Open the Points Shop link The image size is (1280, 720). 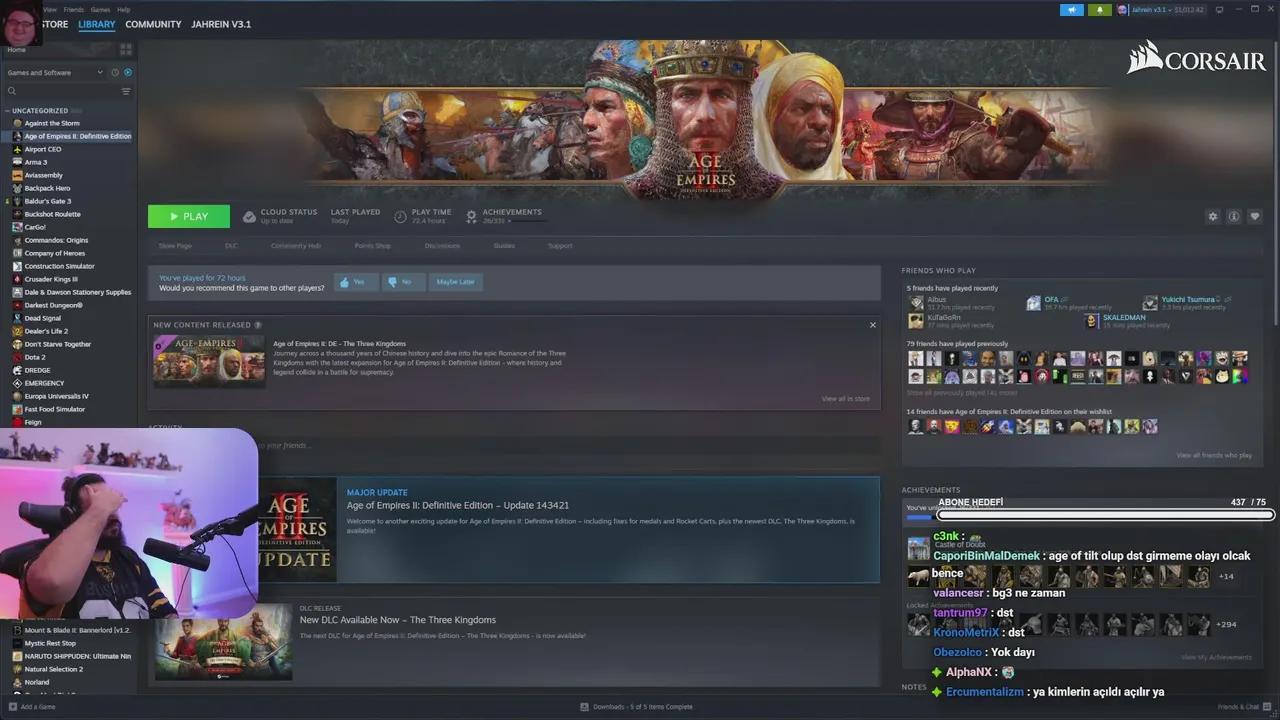click(372, 246)
